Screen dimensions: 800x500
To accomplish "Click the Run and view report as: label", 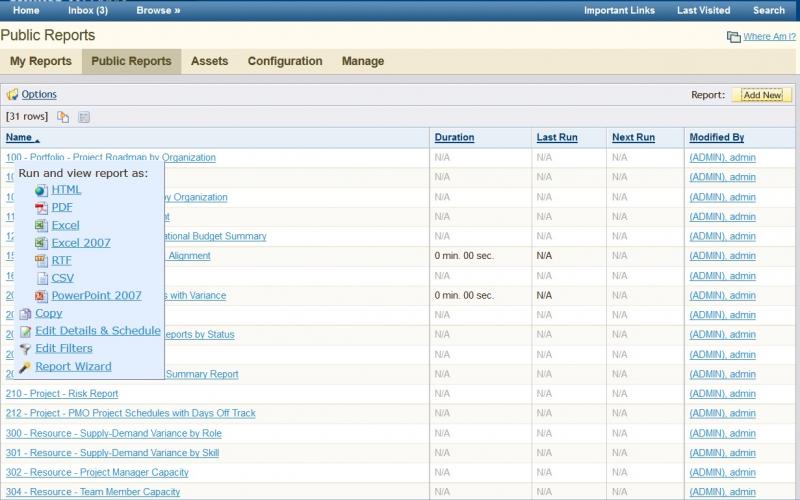I will (83, 173).
